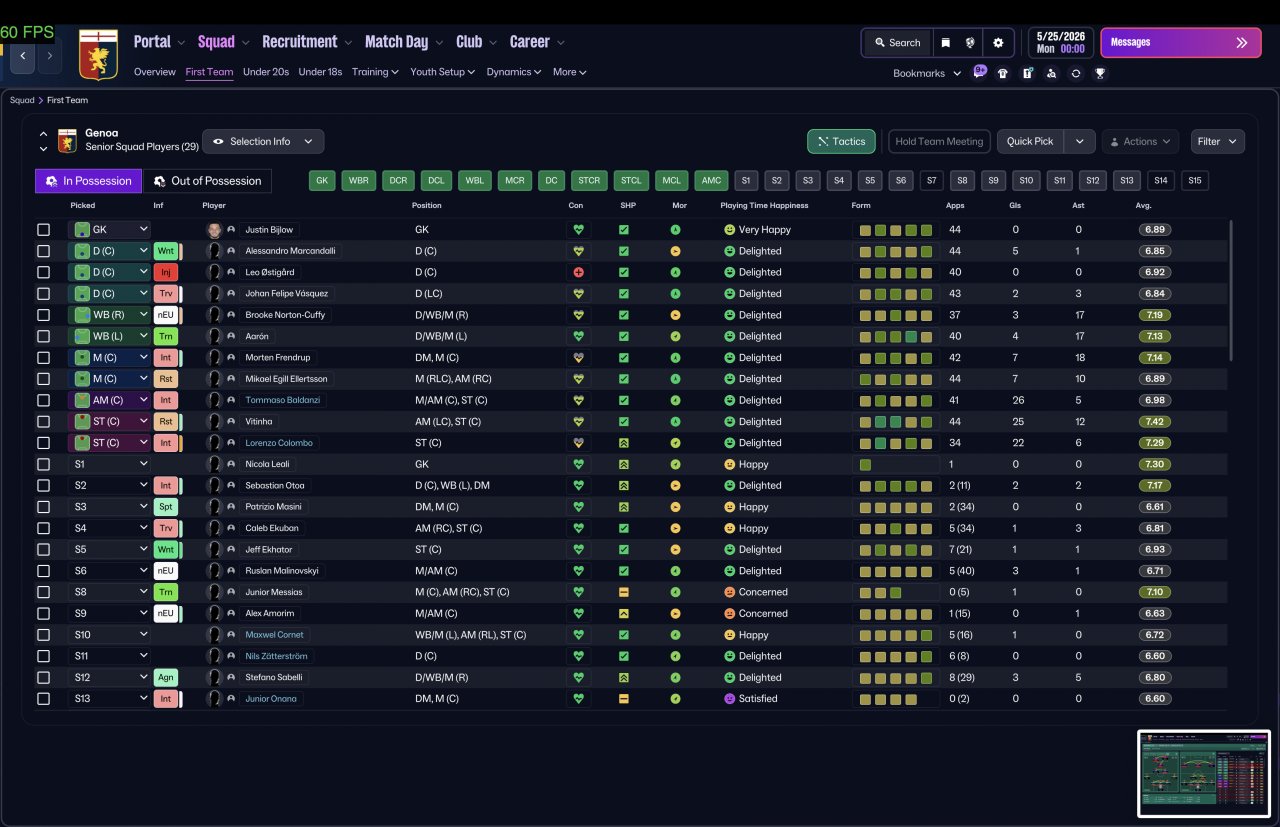Click the condition heart icon for Vitinha
Image resolution: width=1280 pixels, height=827 pixels.
[578, 421]
